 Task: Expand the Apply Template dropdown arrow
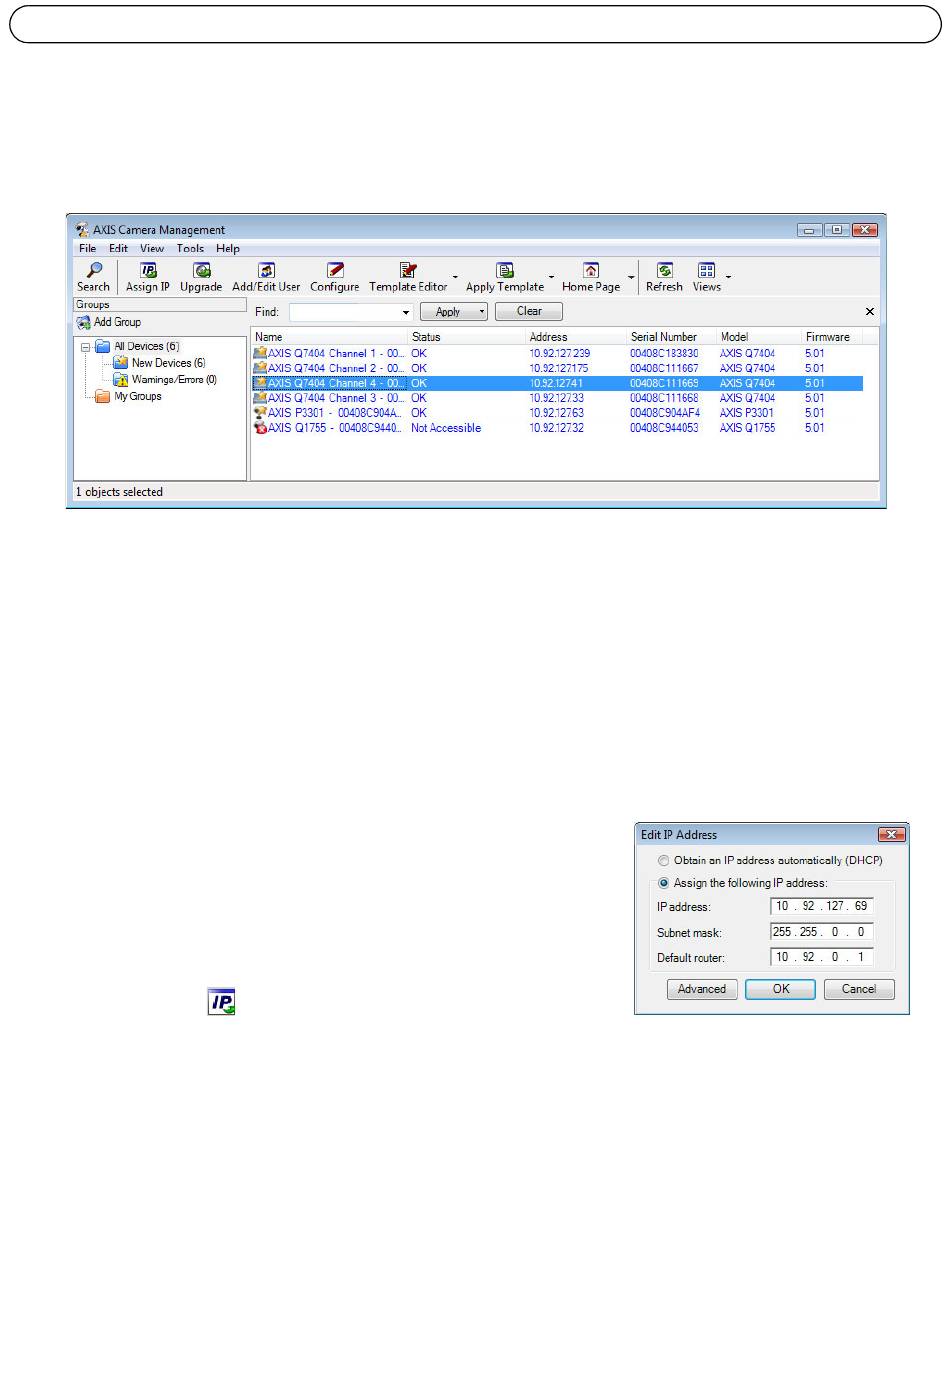coord(551,277)
